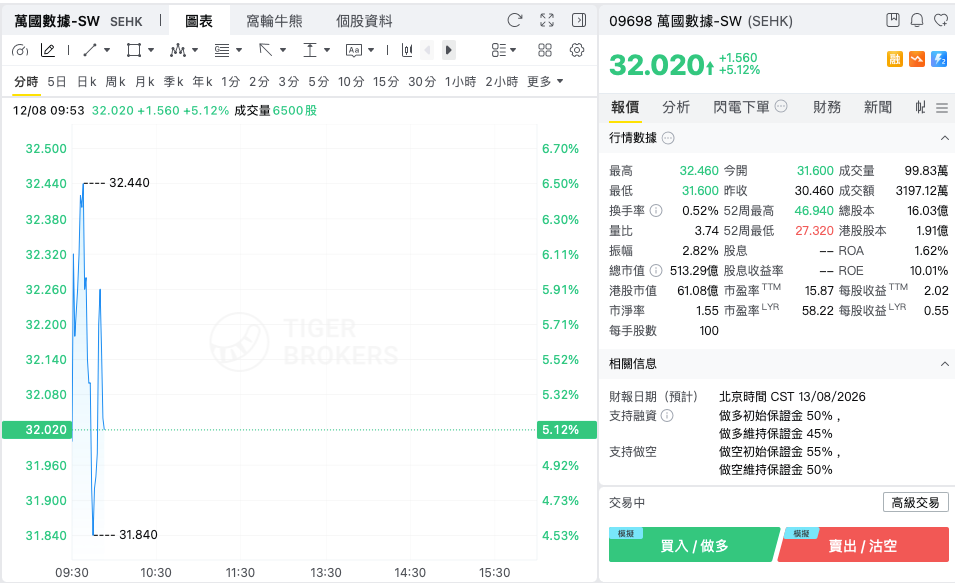Click info icon next to 換手率

[x=656, y=211]
